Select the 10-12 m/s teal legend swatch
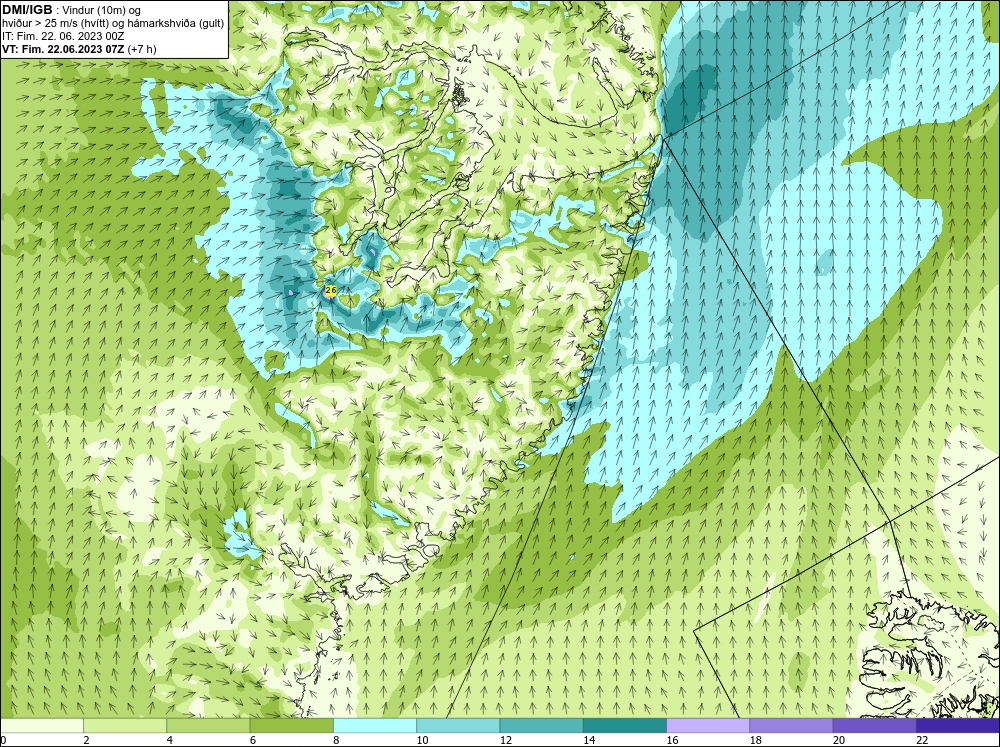 point(458,725)
